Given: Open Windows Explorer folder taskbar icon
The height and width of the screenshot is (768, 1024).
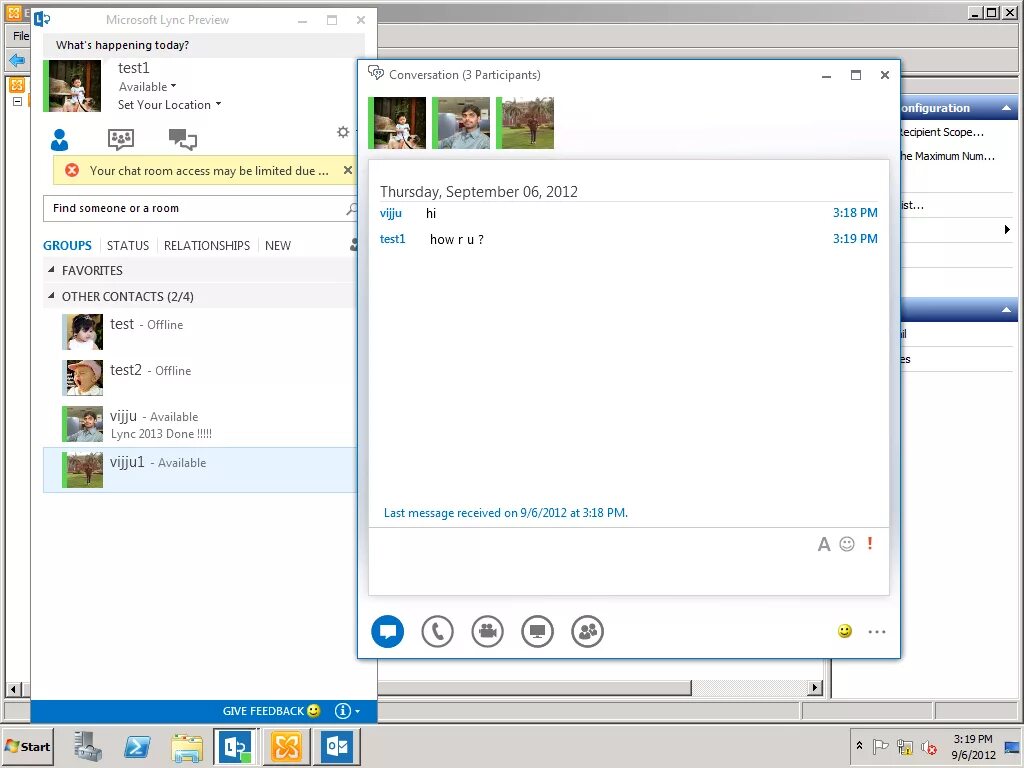Looking at the screenshot, I should tap(187, 747).
